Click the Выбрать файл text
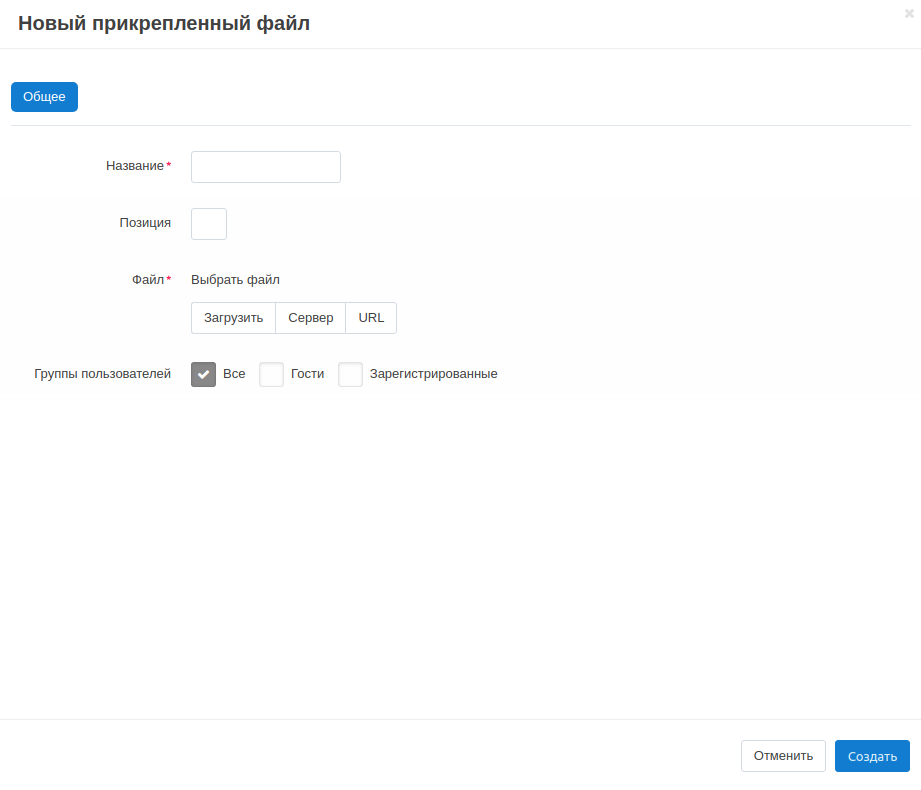 pyautogui.click(x=235, y=280)
